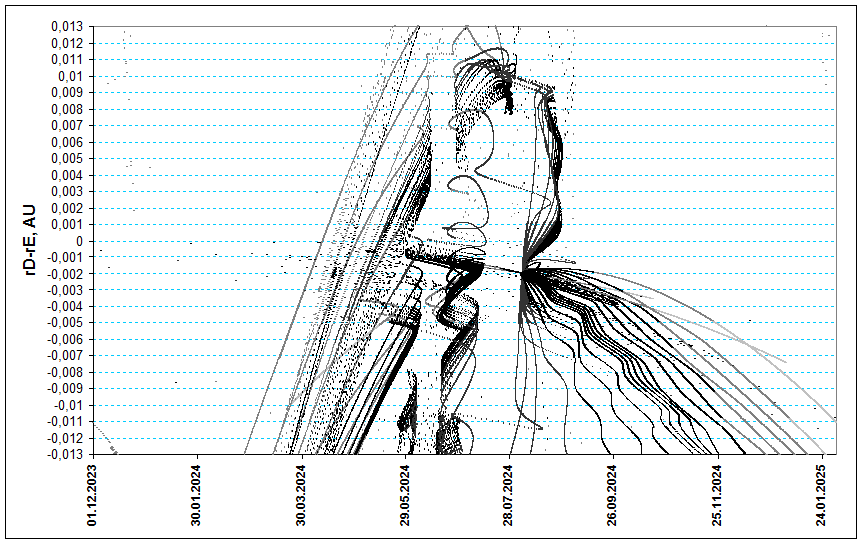Screen dimensions: 863x544
Task: Select the y-axis label 0,013
Action: (x=67, y=26)
